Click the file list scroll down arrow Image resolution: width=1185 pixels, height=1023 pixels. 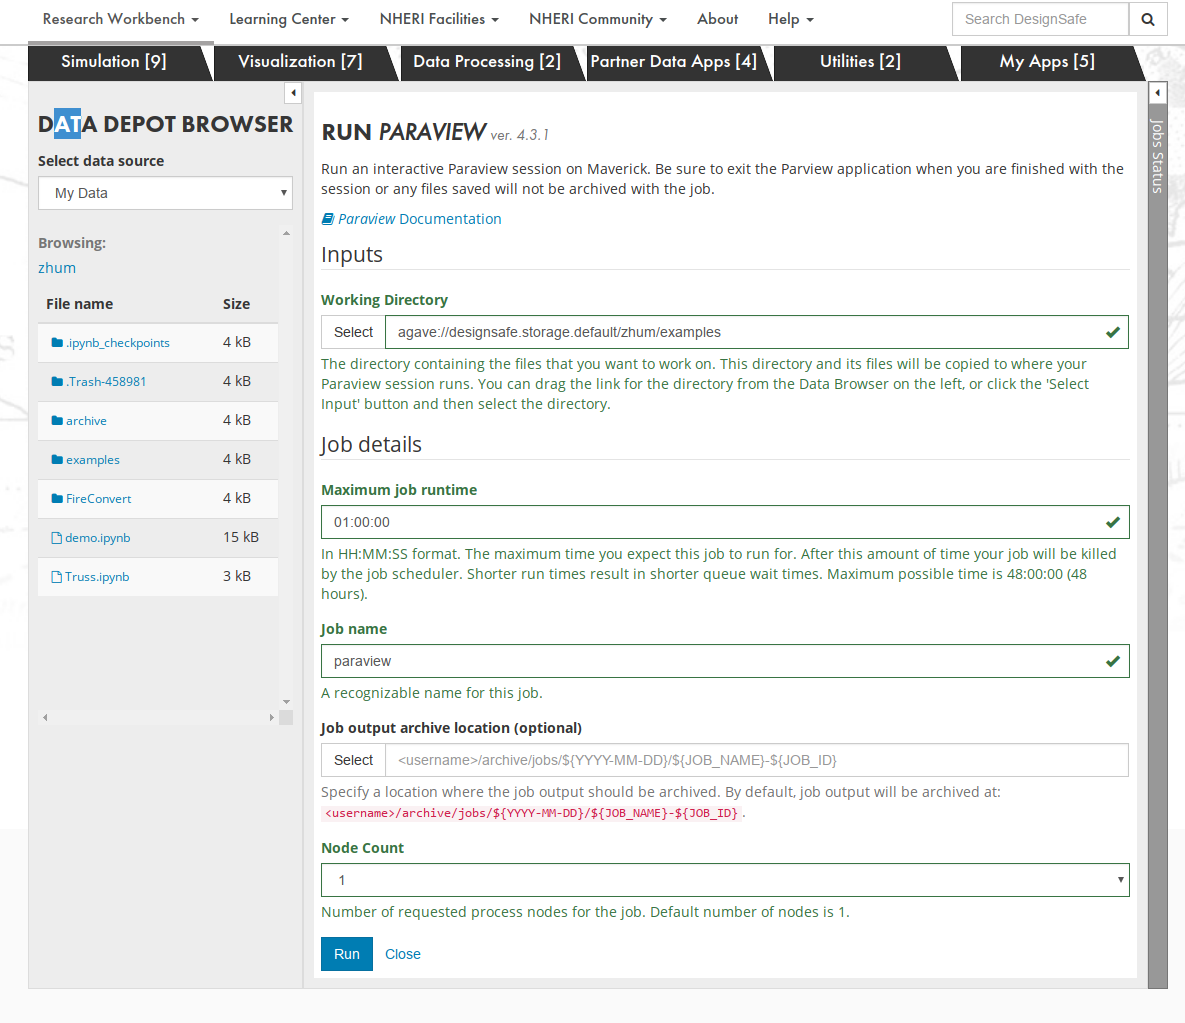tap(286, 702)
